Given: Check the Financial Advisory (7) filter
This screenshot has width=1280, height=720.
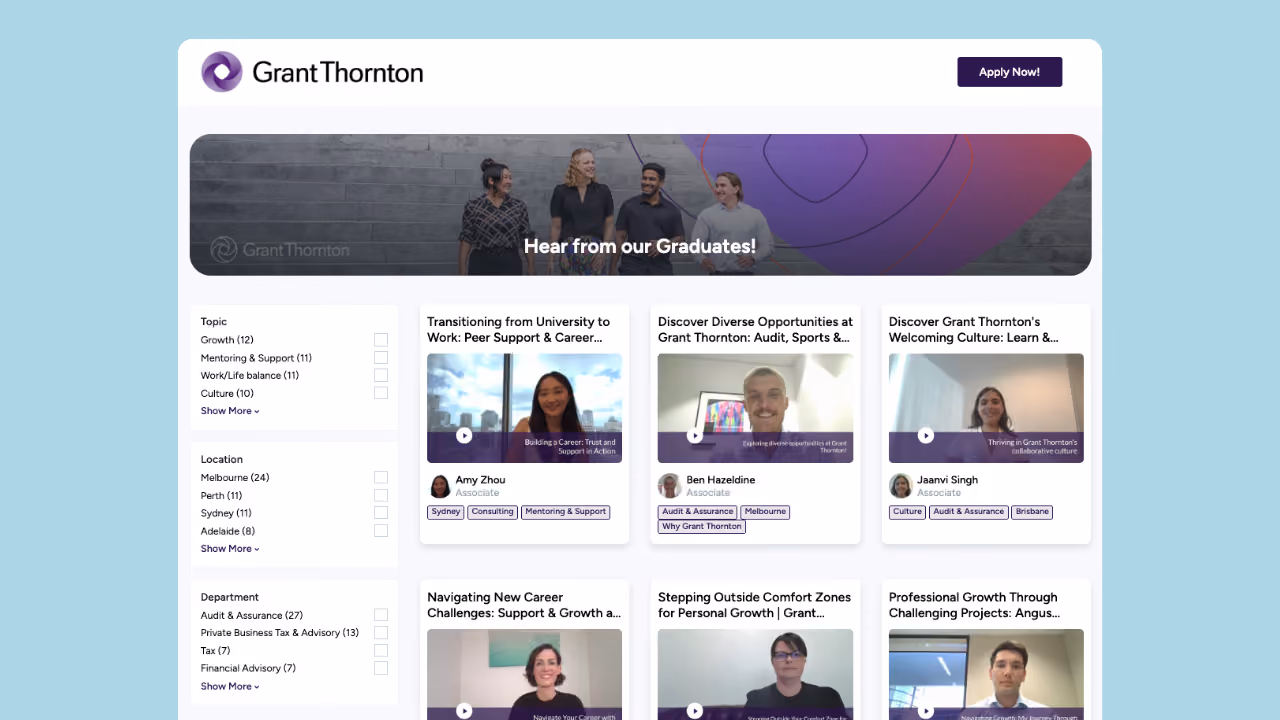Looking at the screenshot, I should click(381, 668).
